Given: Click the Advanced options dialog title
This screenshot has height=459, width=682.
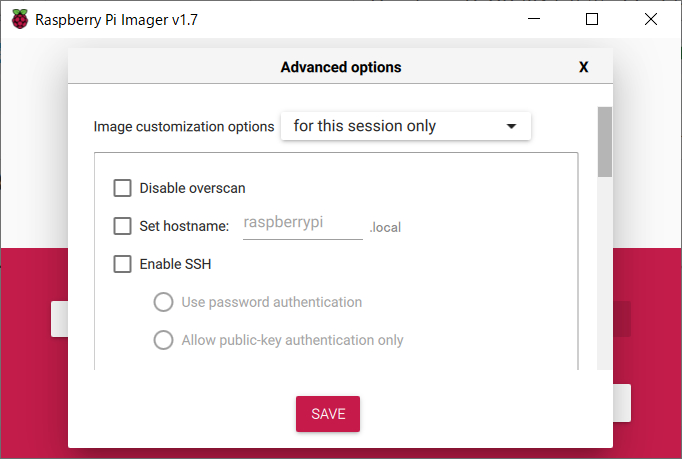Looking at the screenshot, I should [341, 67].
